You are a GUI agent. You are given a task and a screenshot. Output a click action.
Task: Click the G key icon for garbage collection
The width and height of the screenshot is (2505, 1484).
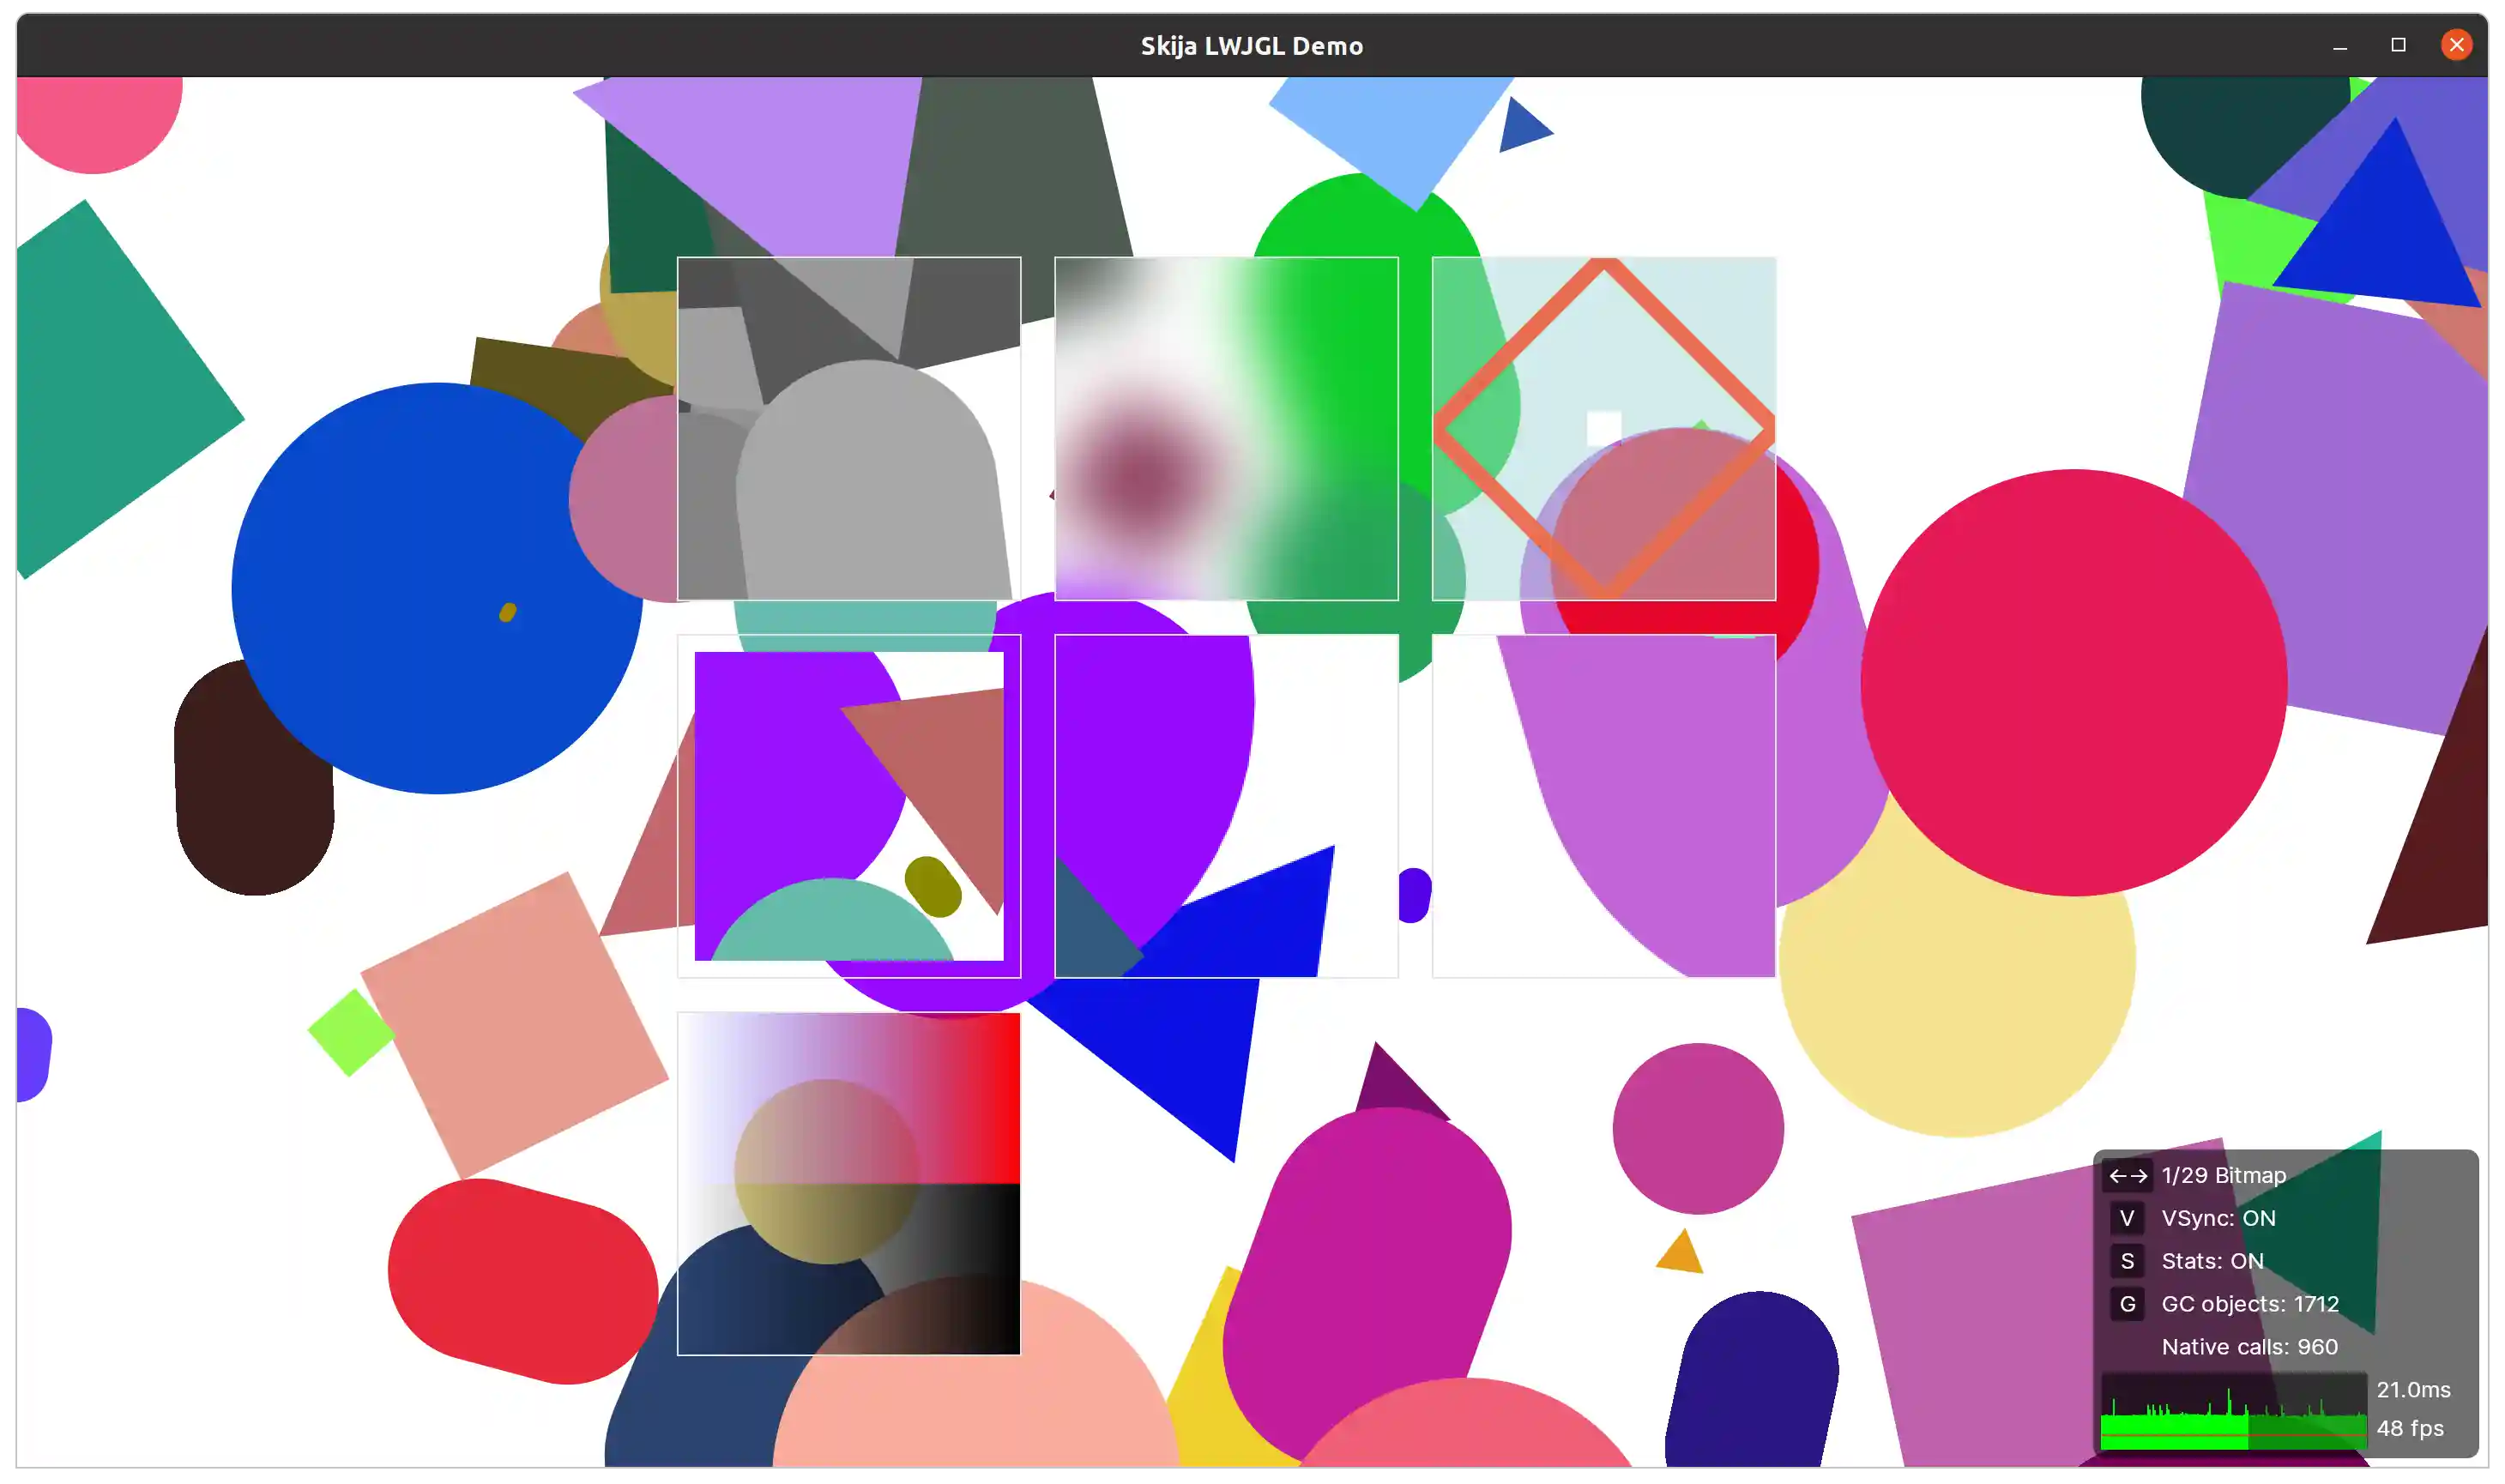tap(2127, 1304)
